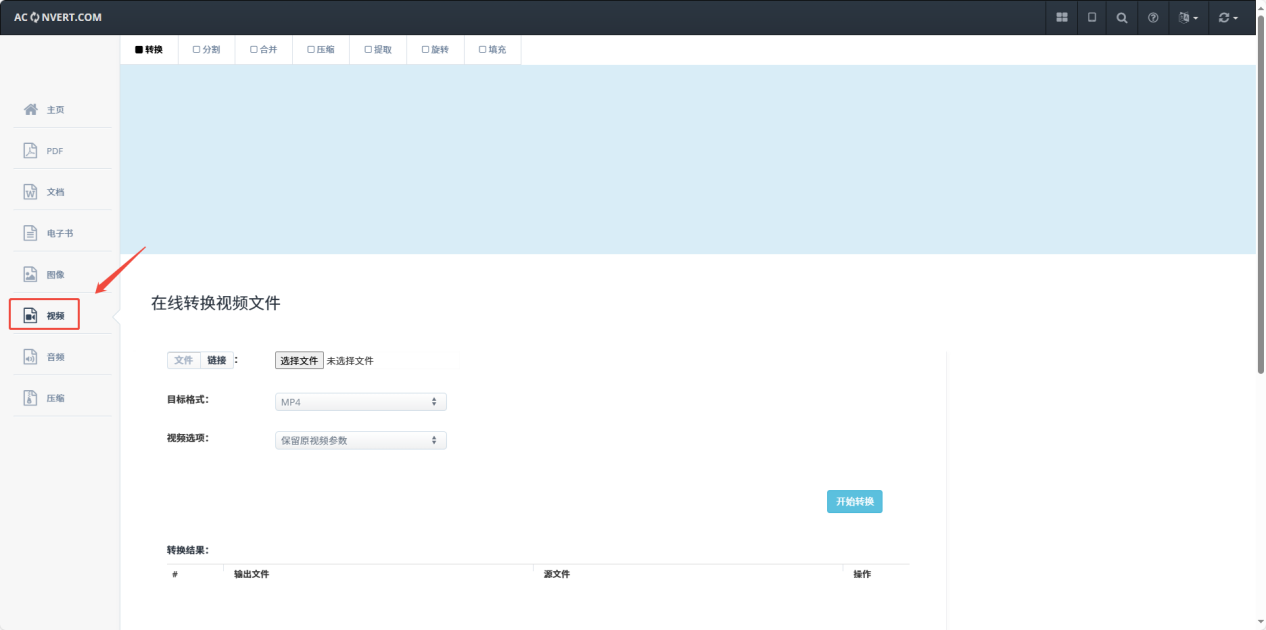The image size is (1266, 630).
Task: Click the help question mark icon
Action: (1153, 17)
